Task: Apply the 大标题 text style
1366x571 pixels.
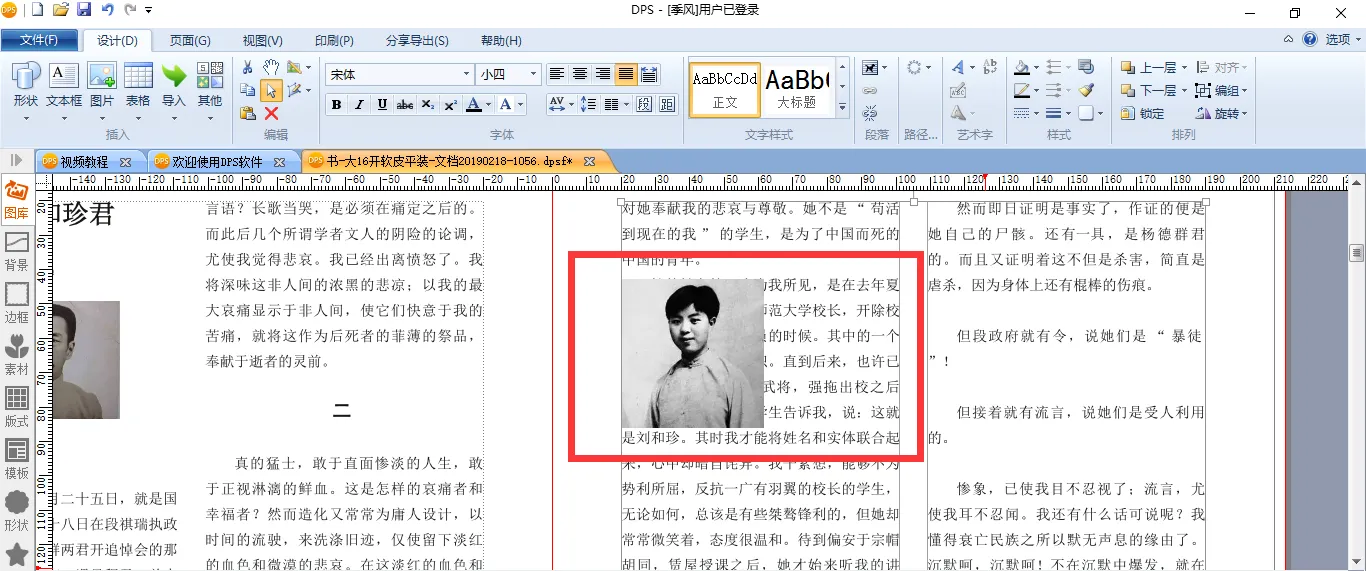Action: point(797,87)
